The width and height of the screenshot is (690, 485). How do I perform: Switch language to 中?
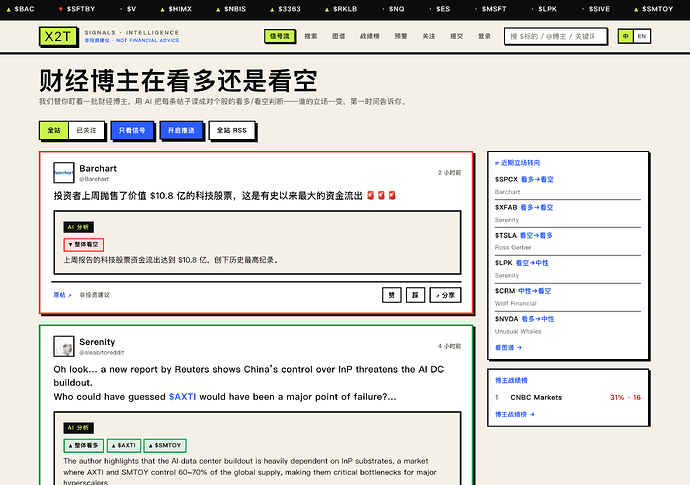626,36
